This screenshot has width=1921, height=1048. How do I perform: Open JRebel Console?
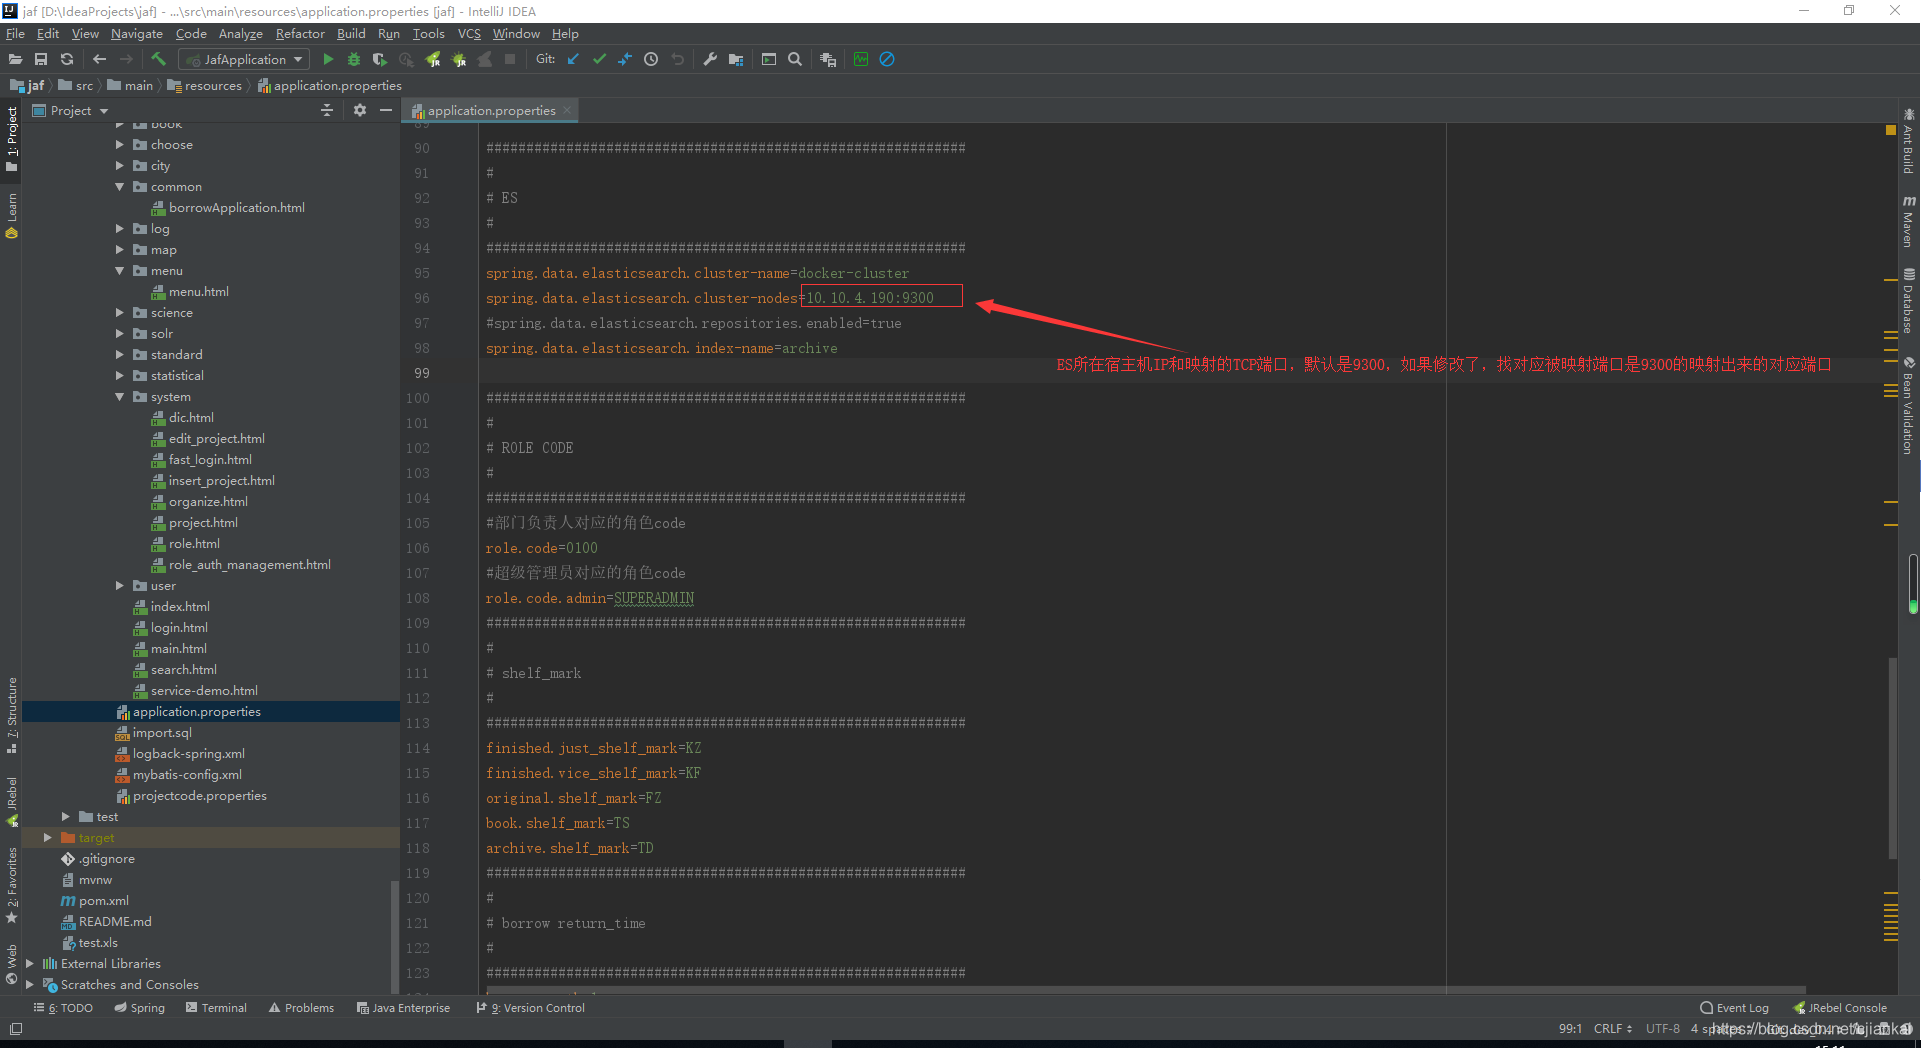[1841, 1008]
